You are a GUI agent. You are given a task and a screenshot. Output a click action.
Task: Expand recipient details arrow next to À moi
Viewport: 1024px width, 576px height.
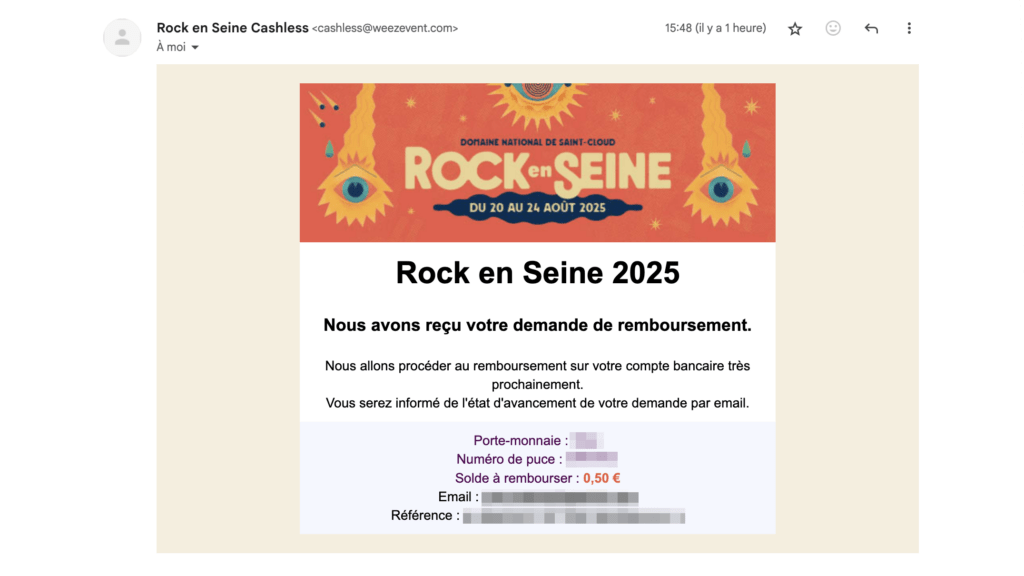click(195, 48)
